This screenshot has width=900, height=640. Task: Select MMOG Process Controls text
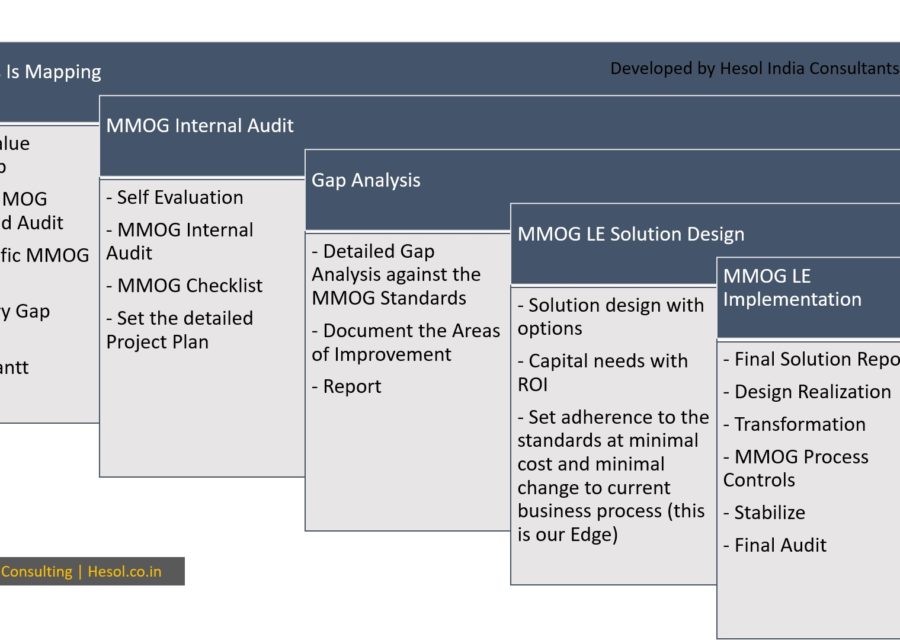coord(796,468)
